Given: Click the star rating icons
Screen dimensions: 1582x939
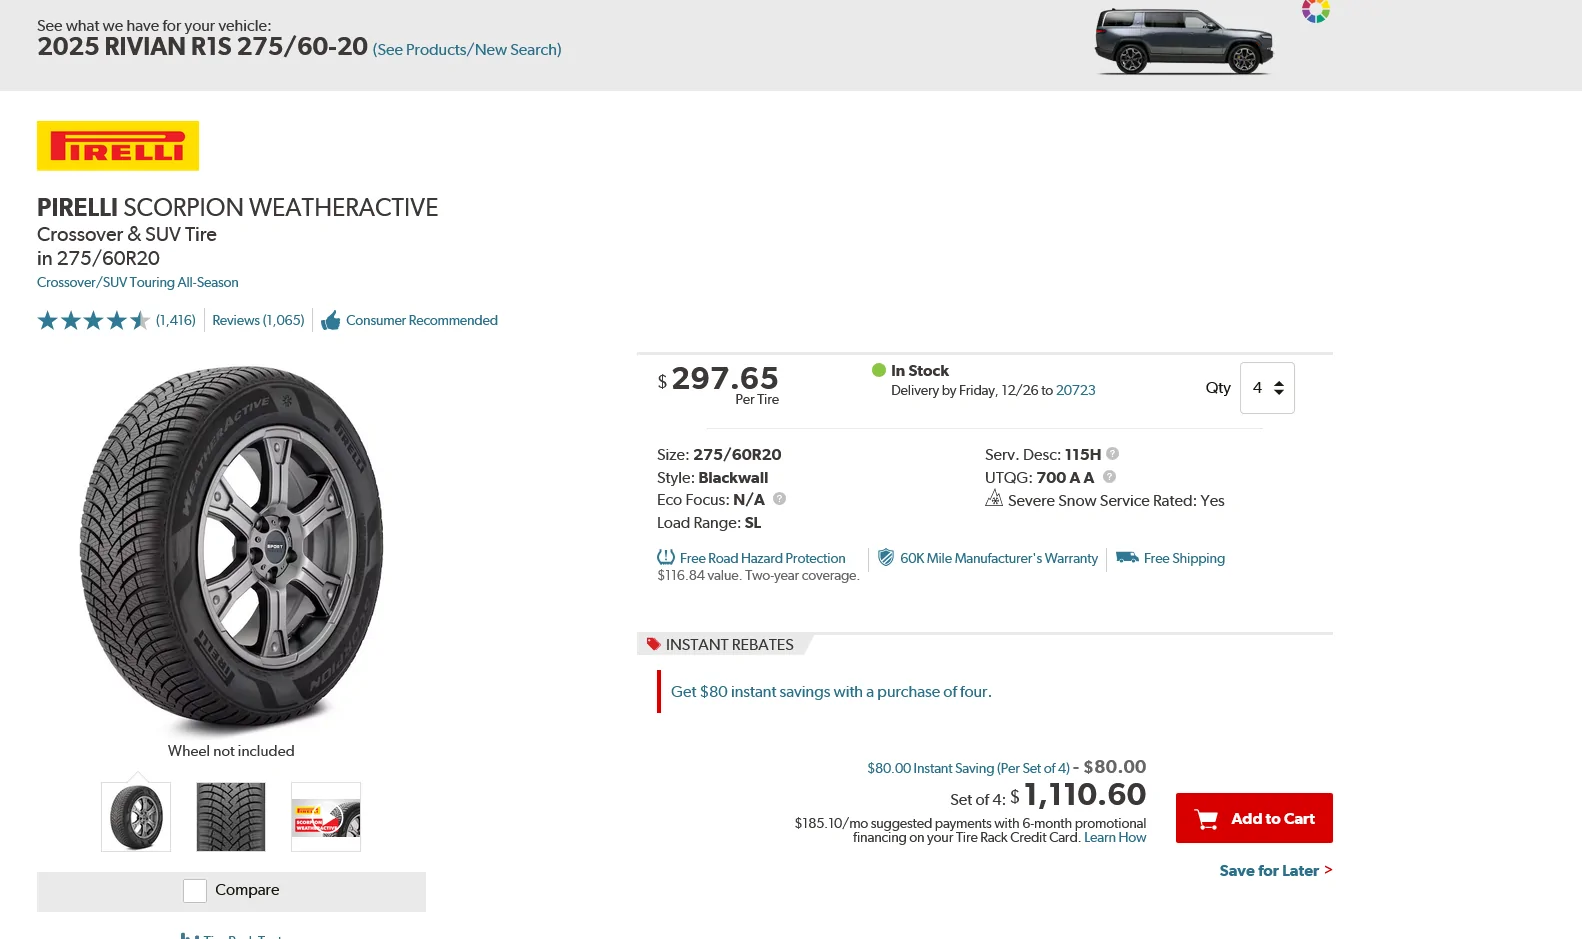Looking at the screenshot, I should (x=93, y=320).
